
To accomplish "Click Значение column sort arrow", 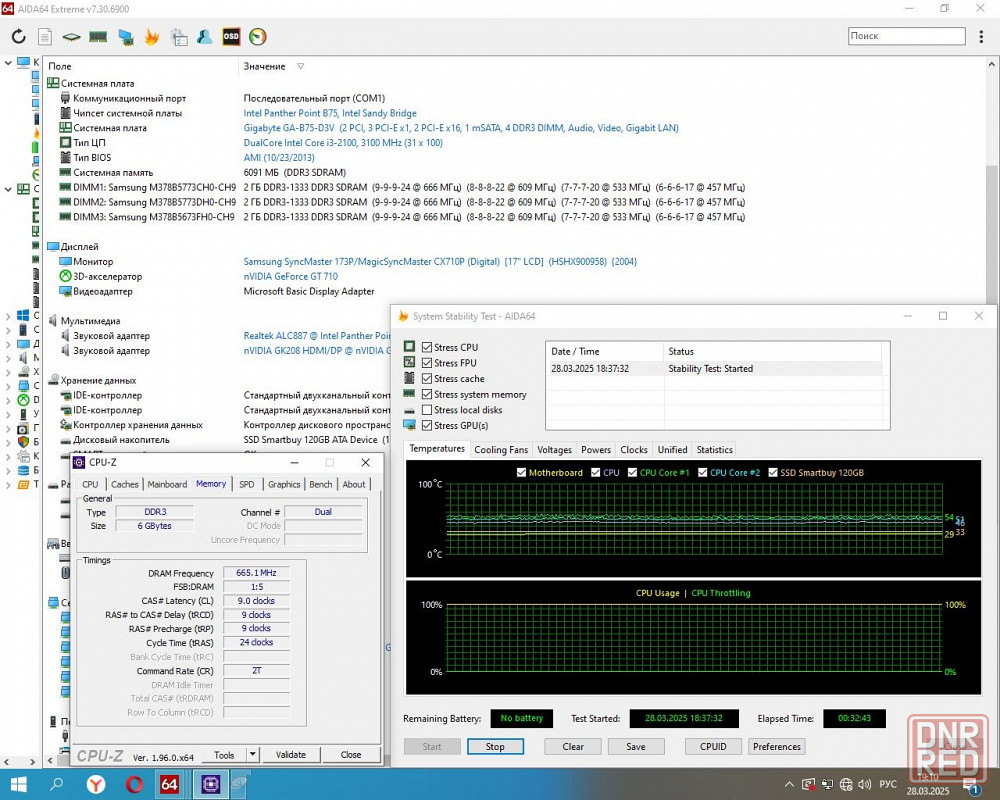I will 300,66.
